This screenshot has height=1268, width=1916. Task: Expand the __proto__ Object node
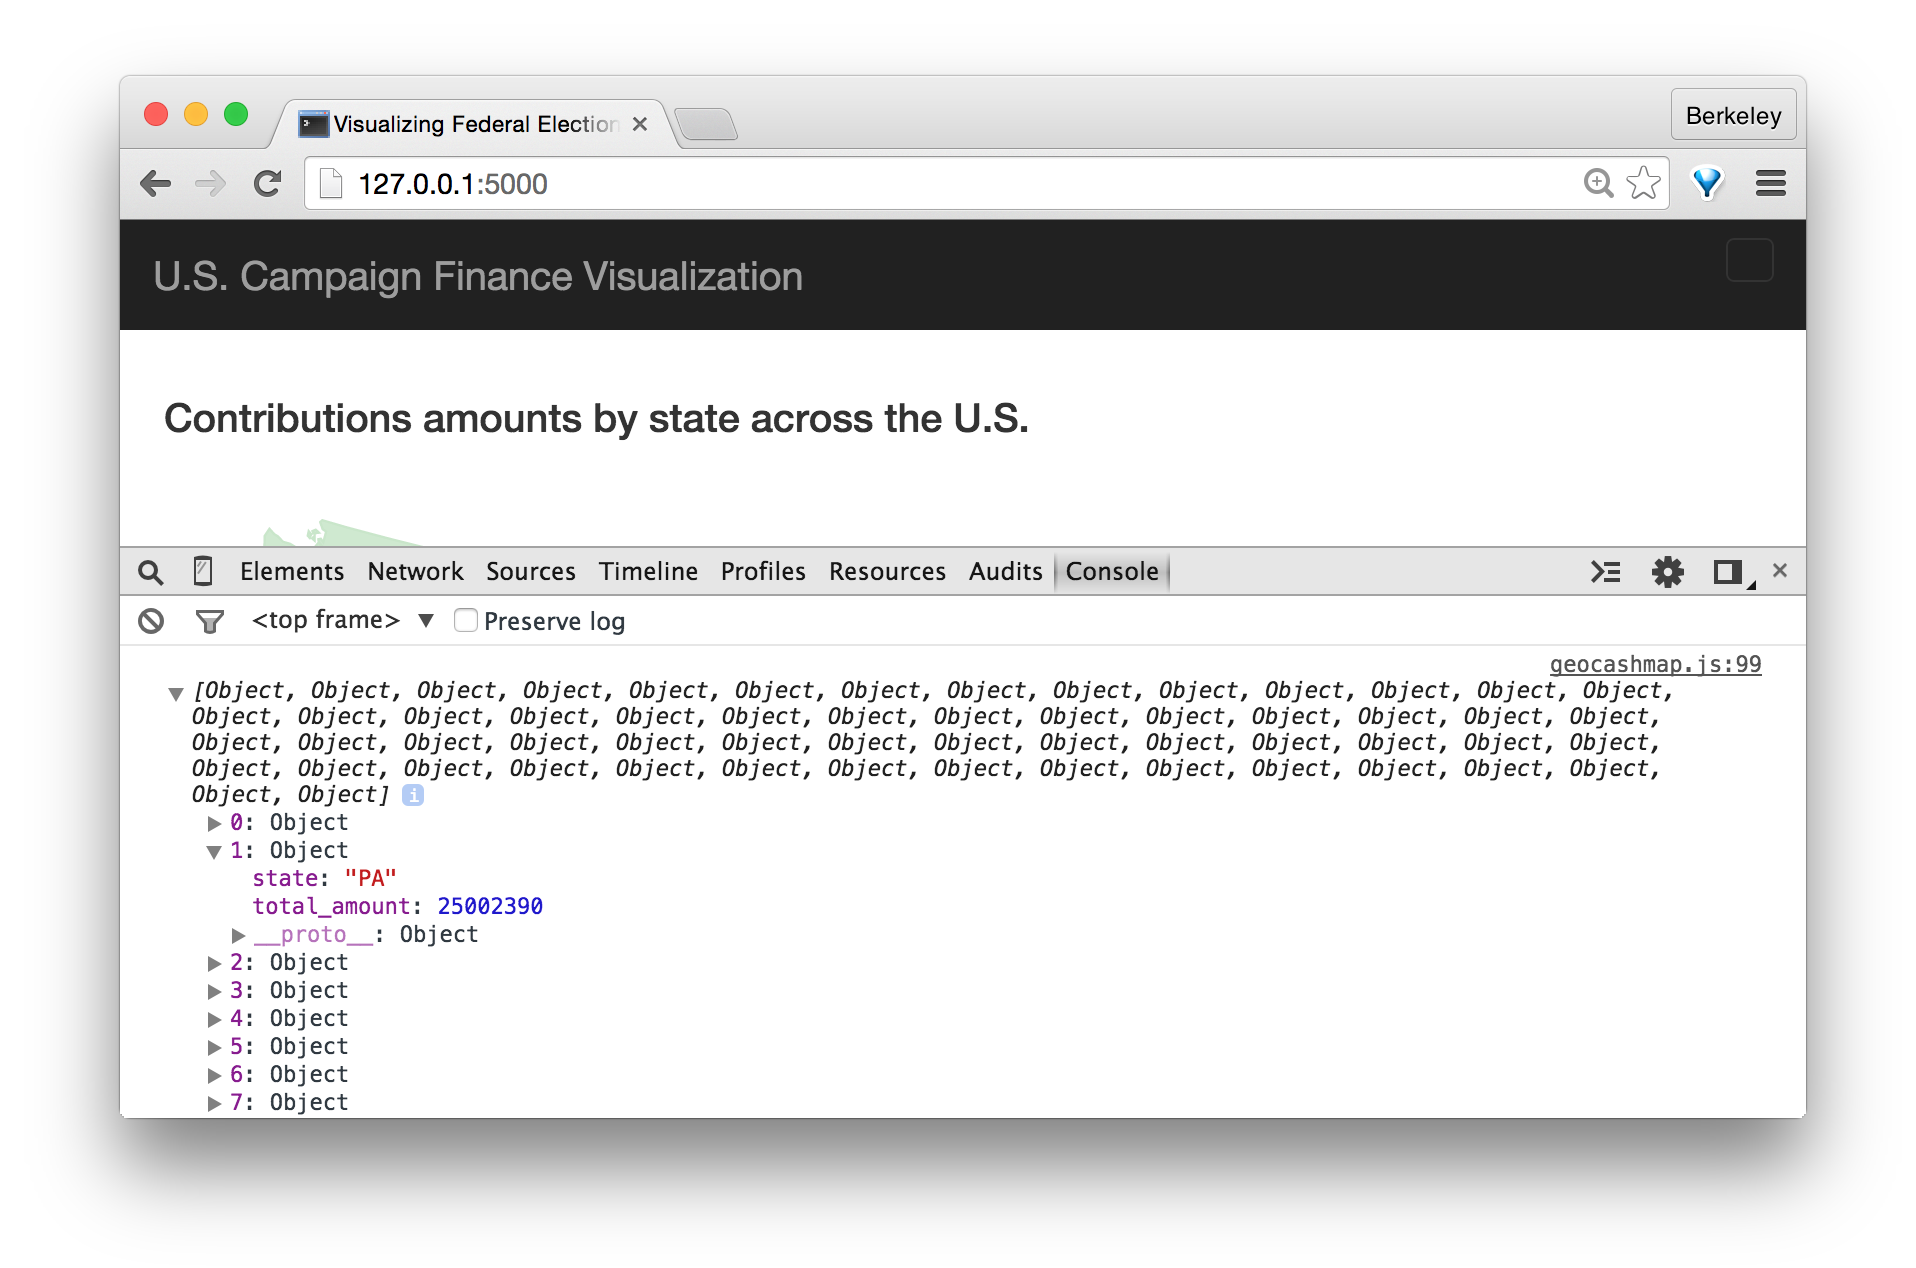238,936
